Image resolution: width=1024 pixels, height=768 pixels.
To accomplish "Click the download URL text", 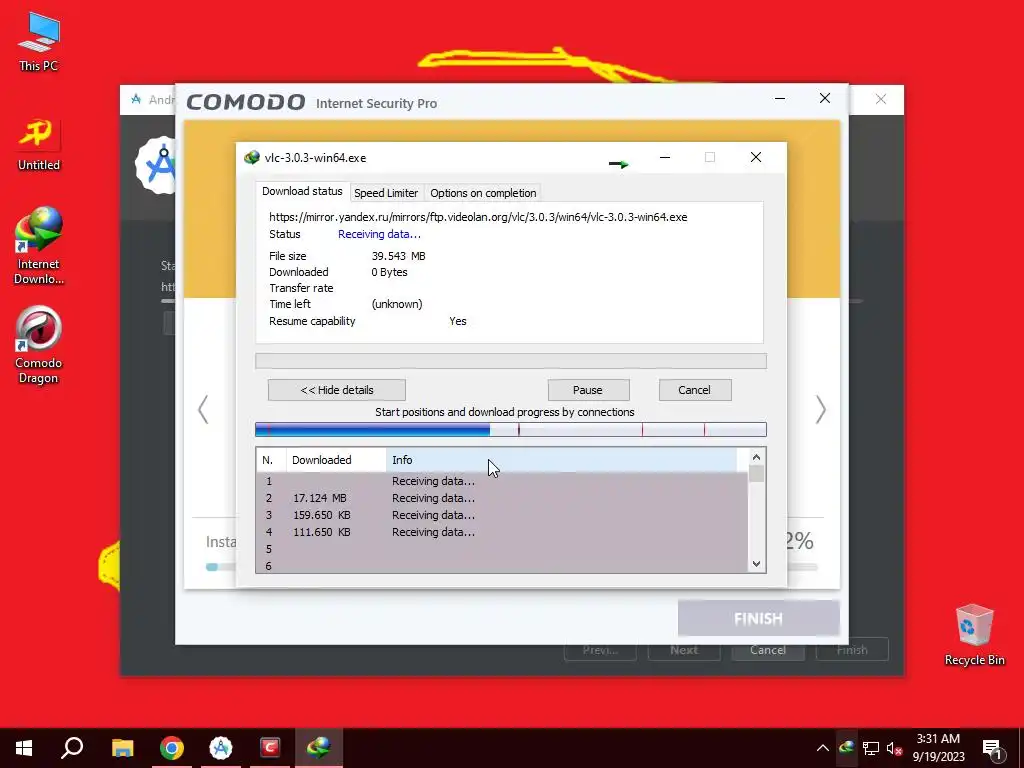I will click(478, 217).
